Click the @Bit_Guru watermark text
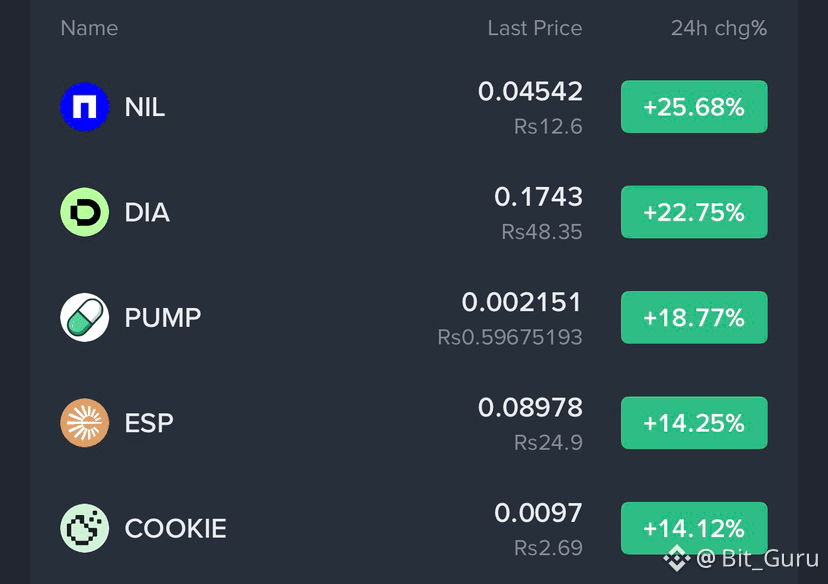 click(x=757, y=558)
